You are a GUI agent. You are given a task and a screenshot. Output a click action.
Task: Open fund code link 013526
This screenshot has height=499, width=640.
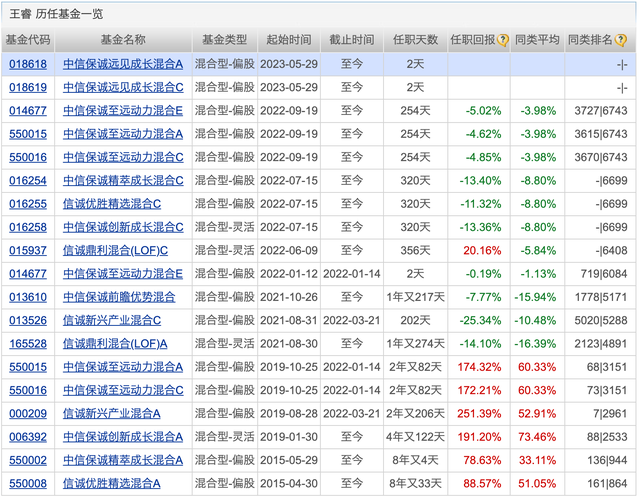tap(28, 320)
